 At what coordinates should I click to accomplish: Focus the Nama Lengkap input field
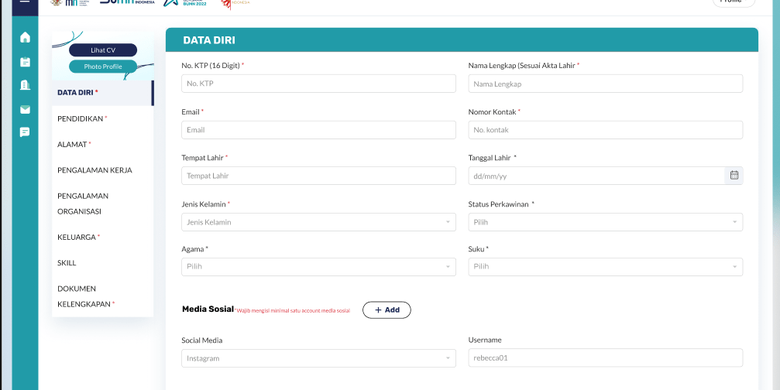pos(605,84)
